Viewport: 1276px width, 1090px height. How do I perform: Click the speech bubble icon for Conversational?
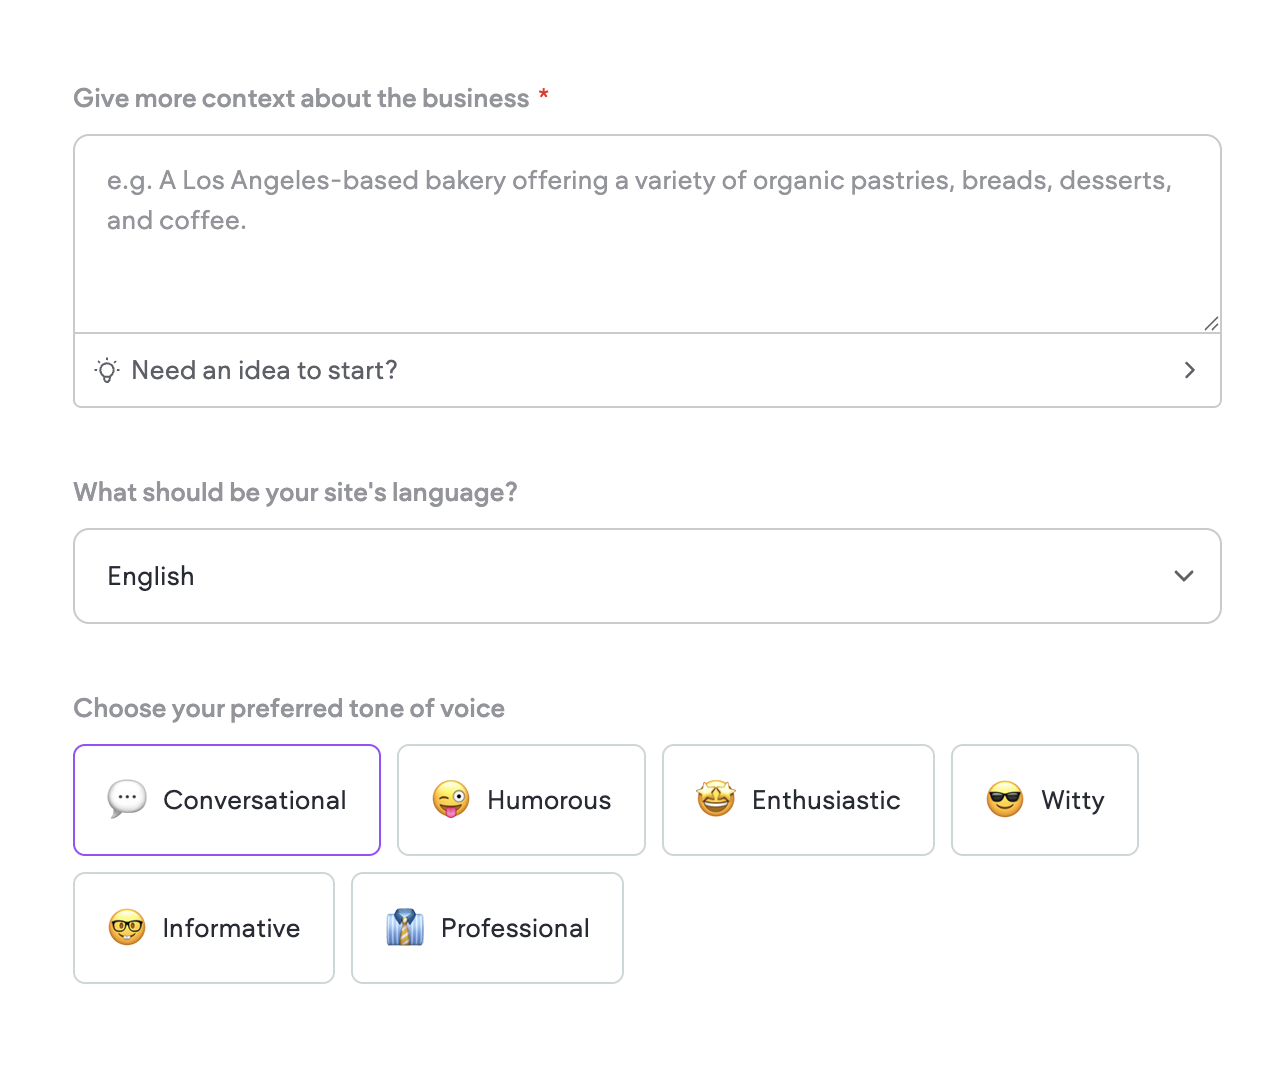[x=127, y=800]
